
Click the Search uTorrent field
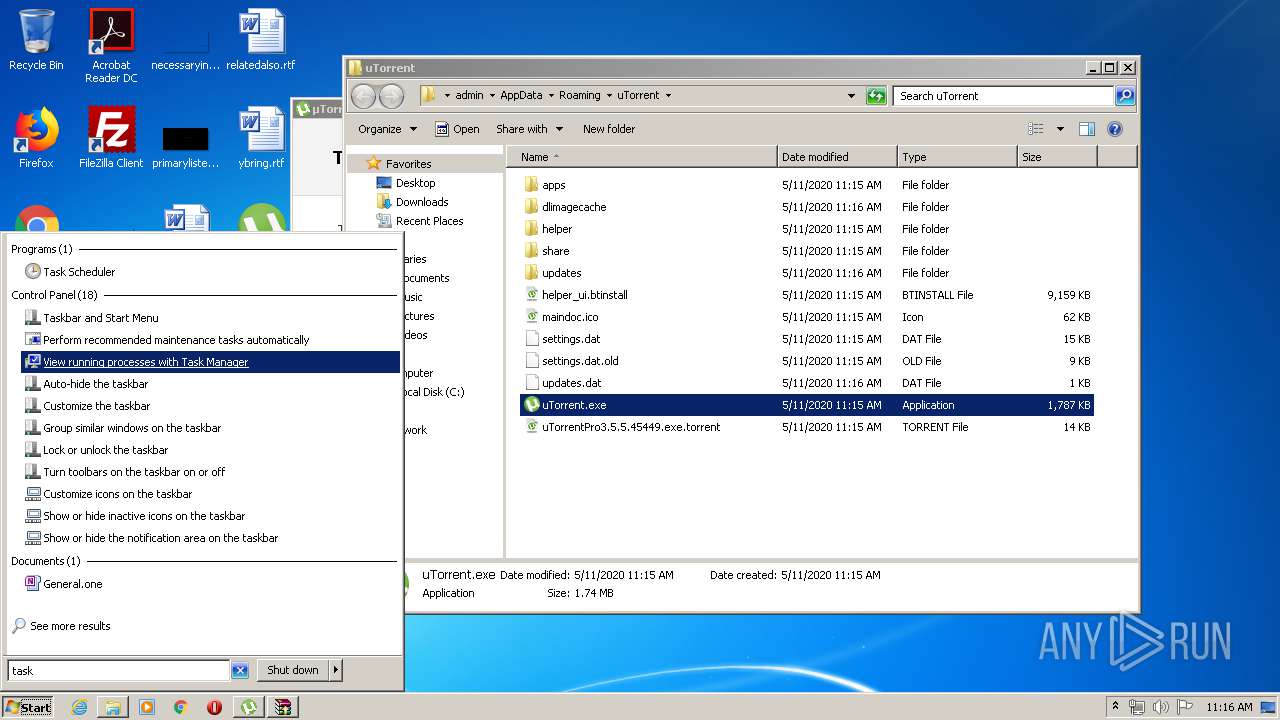1003,96
